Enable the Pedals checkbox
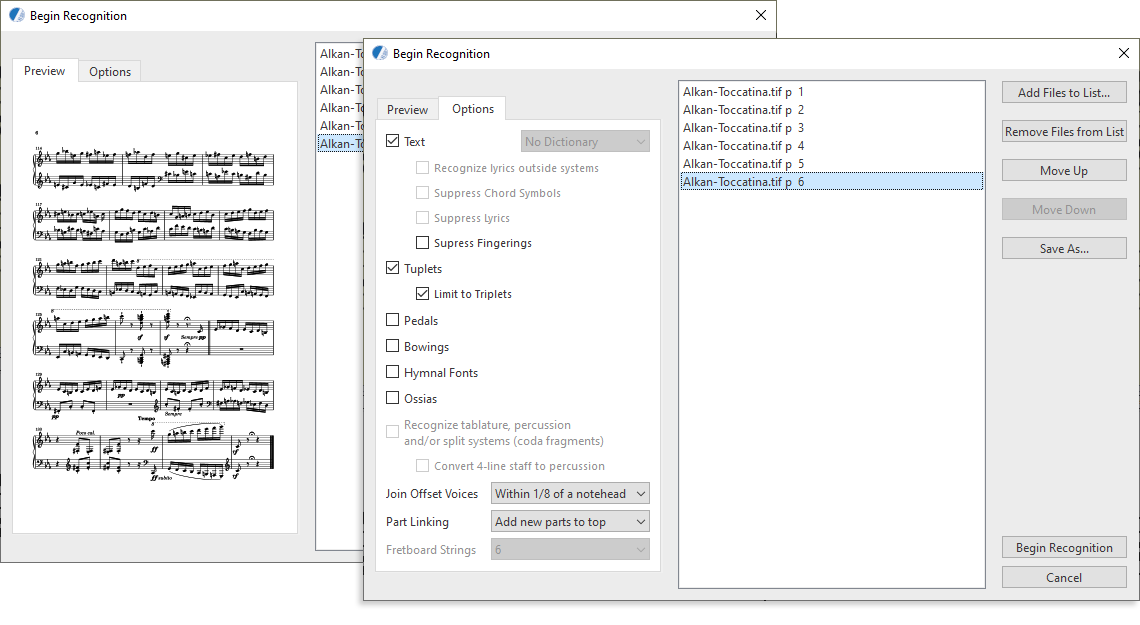Image resolution: width=1140 pixels, height=625 pixels. click(x=393, y=320)
